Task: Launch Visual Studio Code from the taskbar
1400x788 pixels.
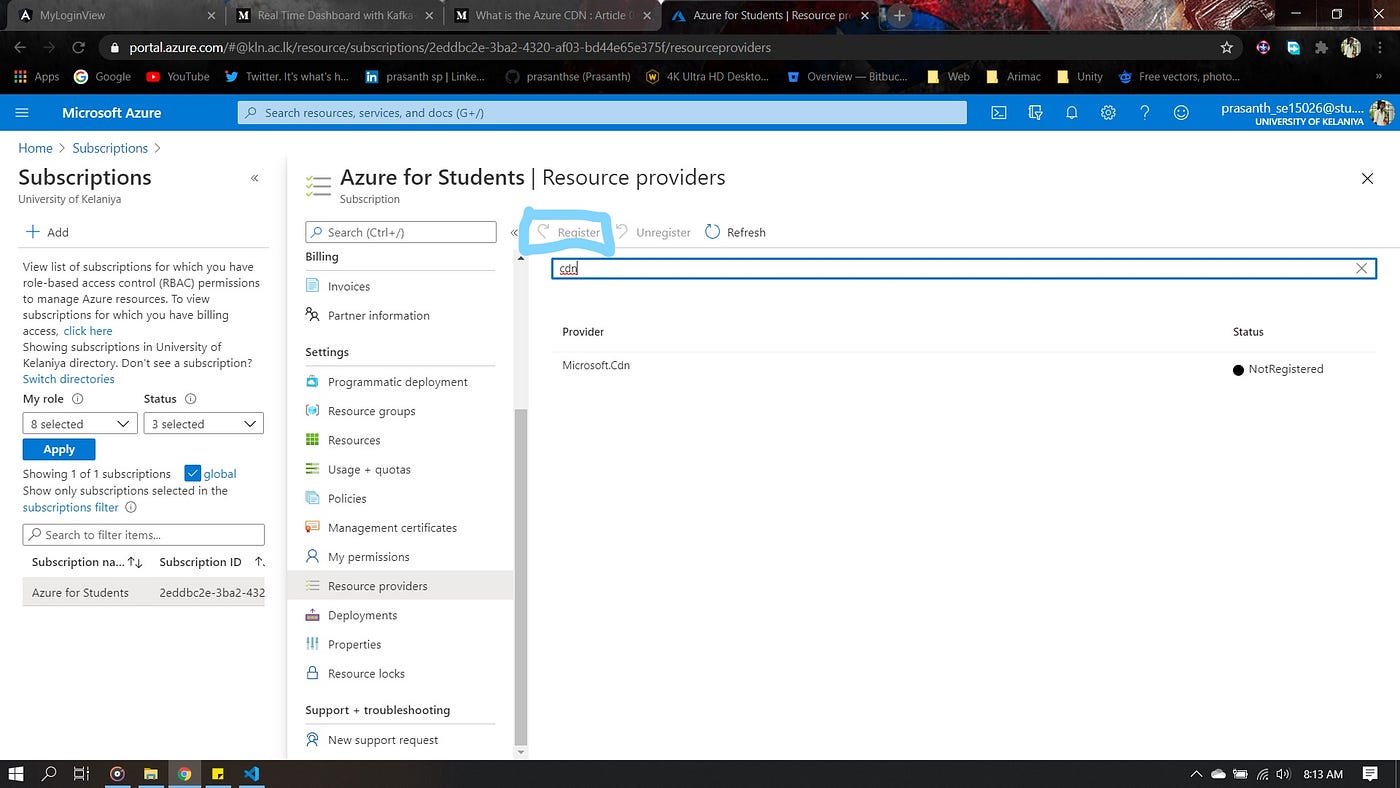Action: 251,774
